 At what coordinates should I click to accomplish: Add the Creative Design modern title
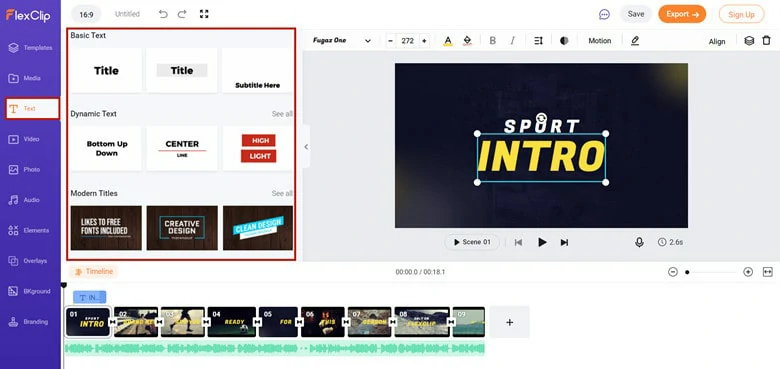182,228
